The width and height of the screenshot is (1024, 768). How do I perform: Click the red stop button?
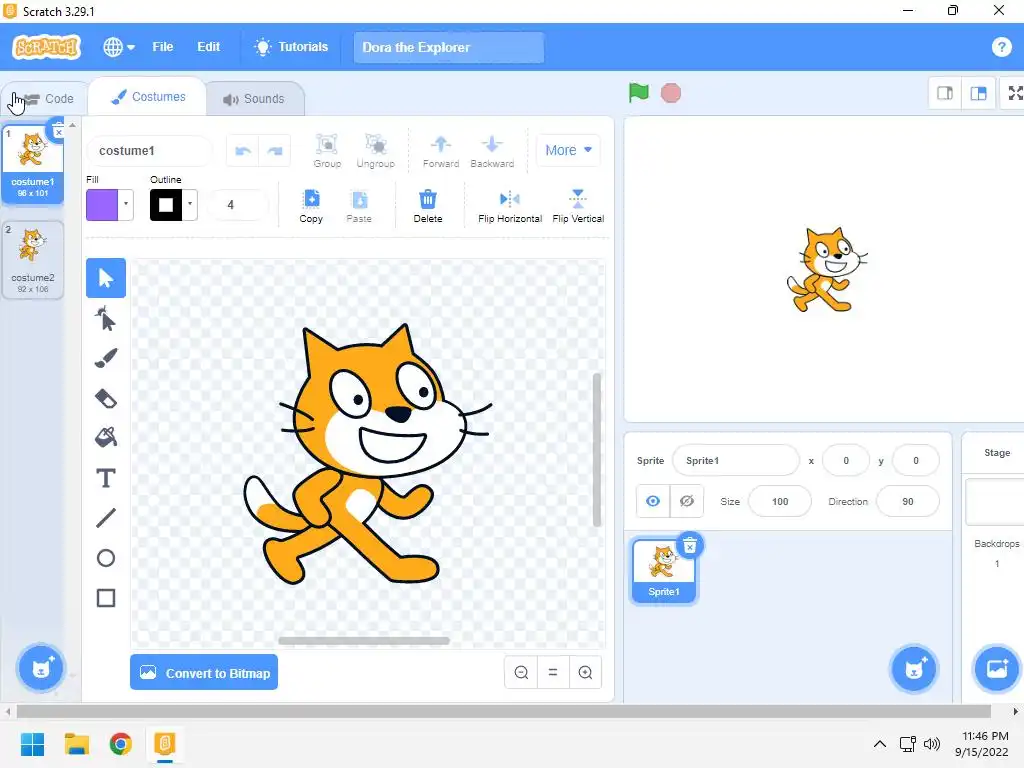coord(671,93)
